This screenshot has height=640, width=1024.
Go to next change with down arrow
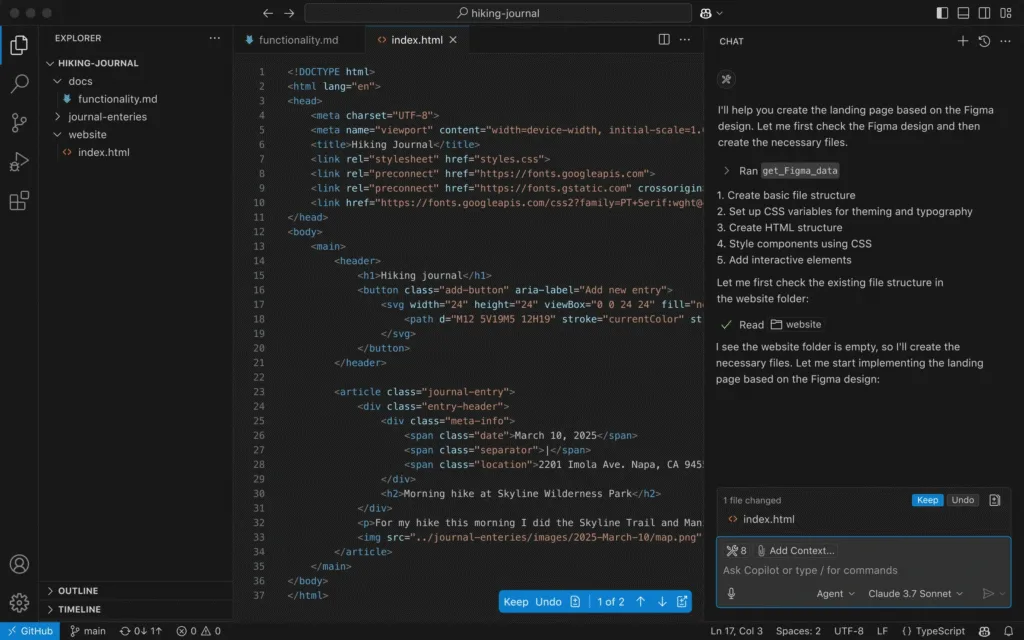662,602
